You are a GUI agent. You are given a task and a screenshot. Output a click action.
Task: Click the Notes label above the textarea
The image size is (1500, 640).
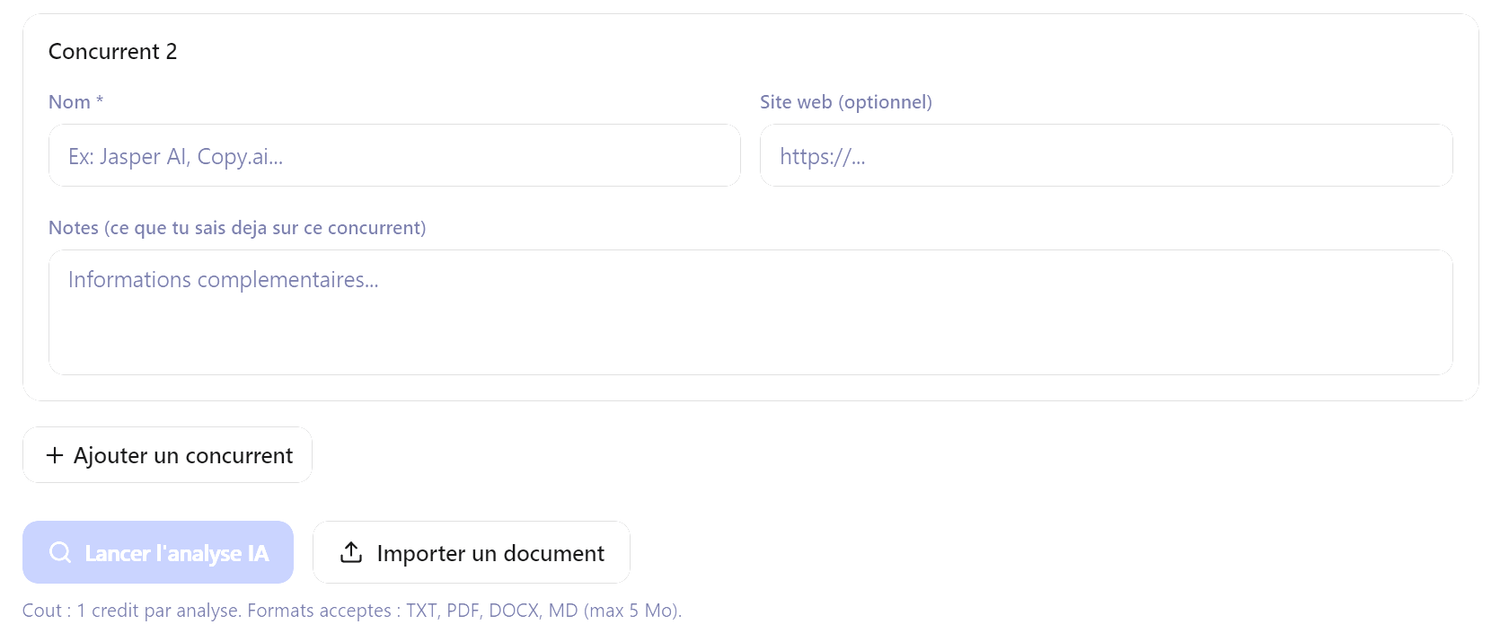click(237, 228)
